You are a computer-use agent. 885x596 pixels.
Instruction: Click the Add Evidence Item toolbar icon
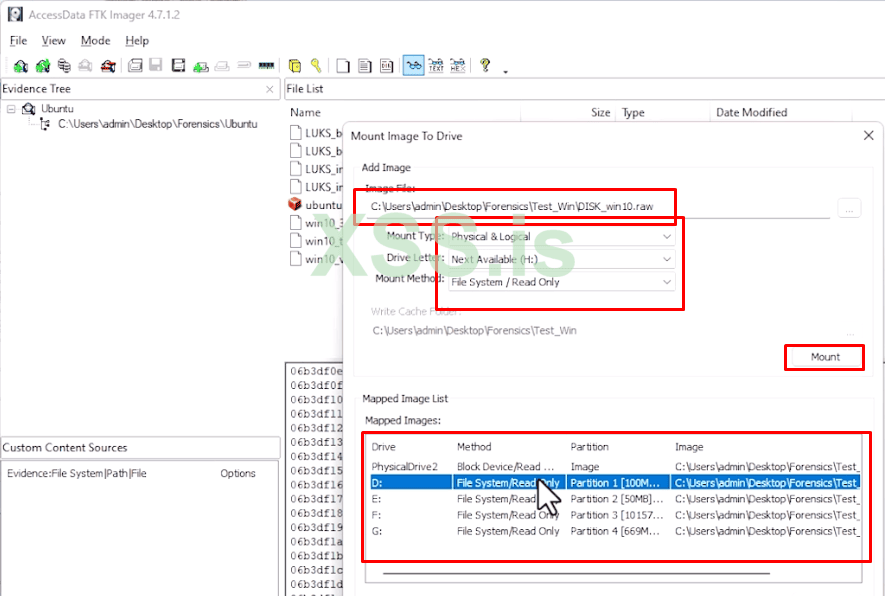click(x=20, y=66)
